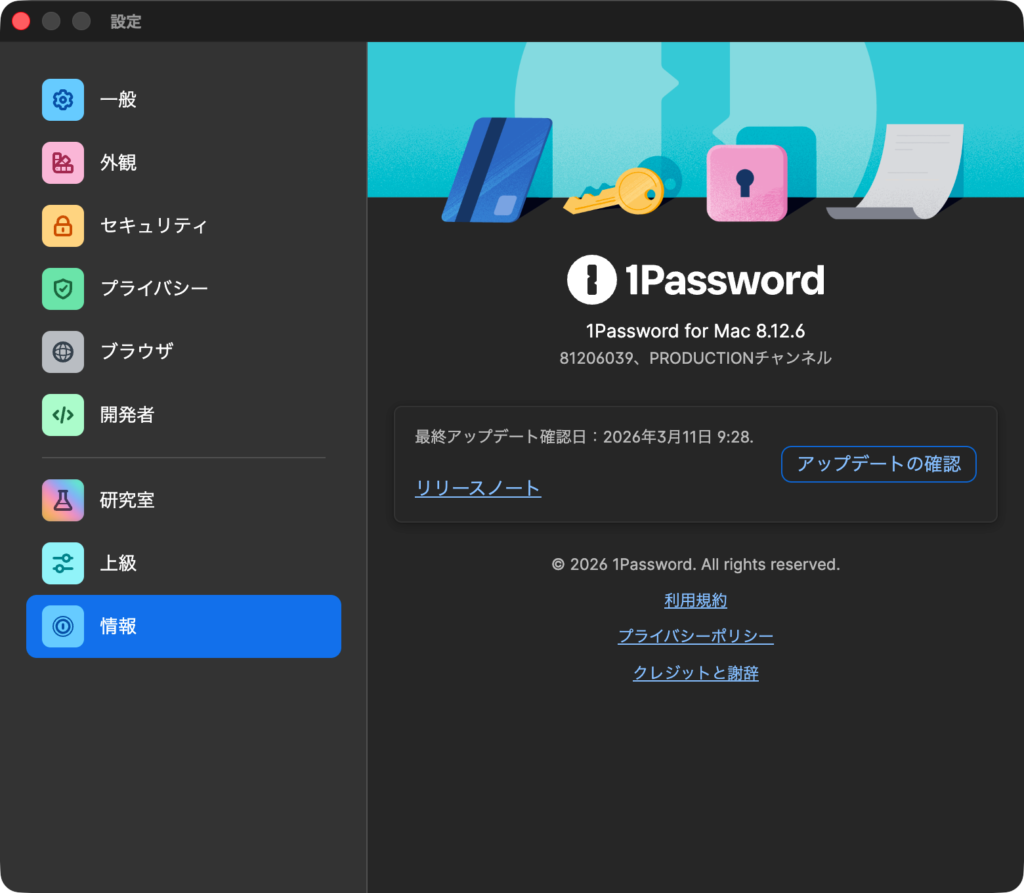Click the General gear icon in sidebar
Screen dimensions: 1024x893
(63, 100)
